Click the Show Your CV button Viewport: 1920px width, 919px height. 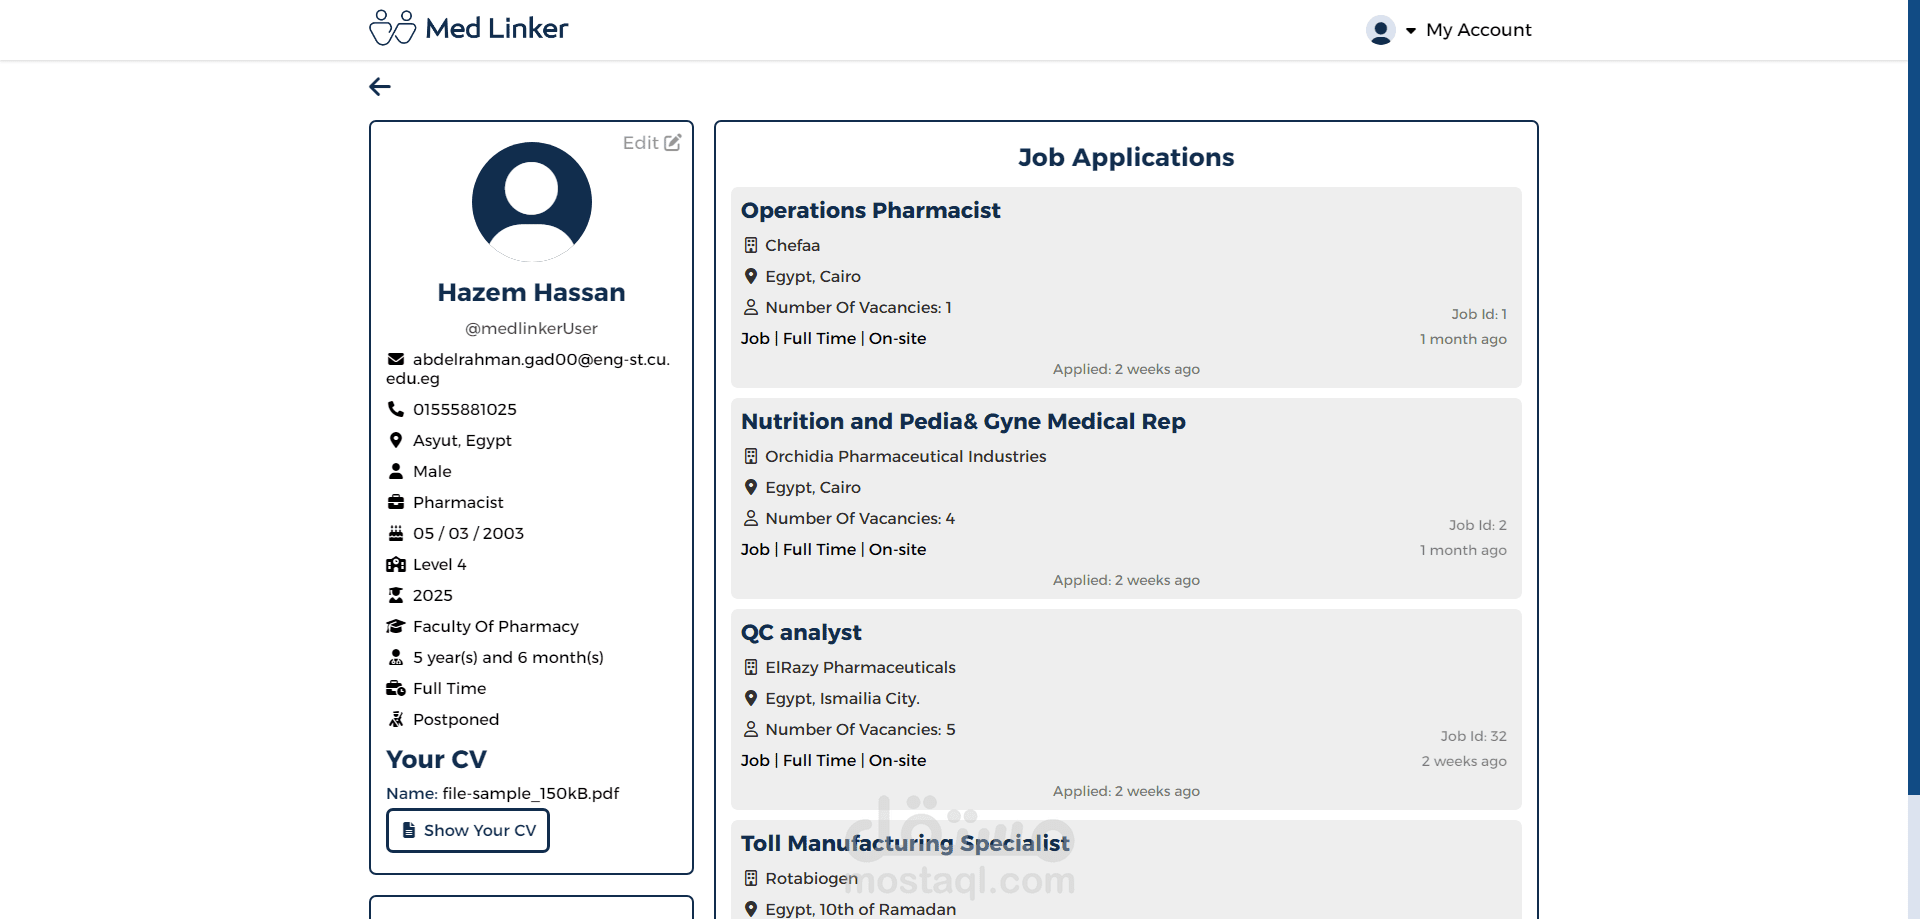coord(468,830)
